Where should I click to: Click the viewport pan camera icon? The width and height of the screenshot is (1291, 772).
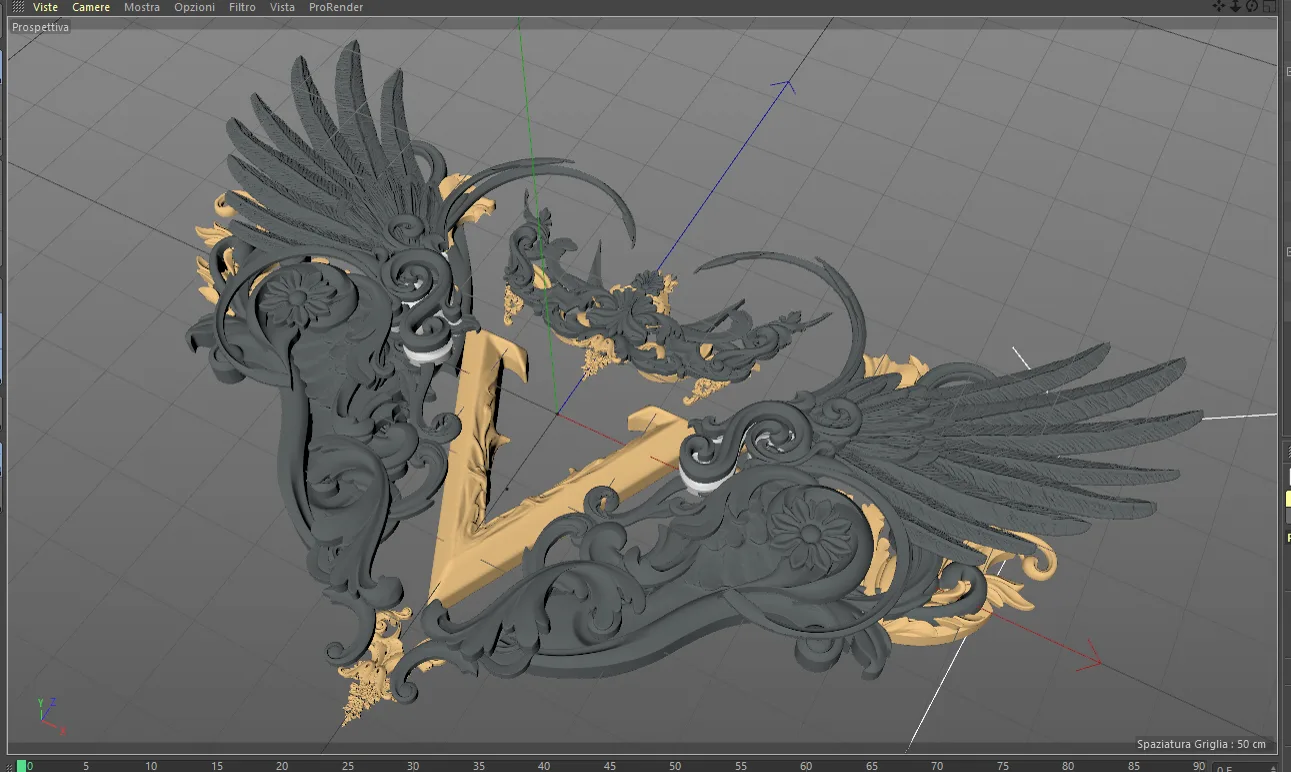tap(1219, 6)
